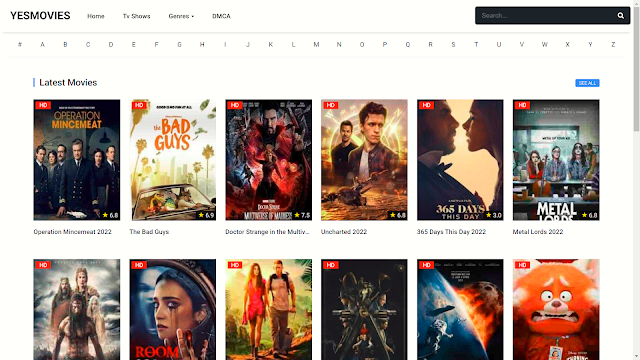640x360 pixels.
Task: Open the Home menu item
Action: [96, 16]
